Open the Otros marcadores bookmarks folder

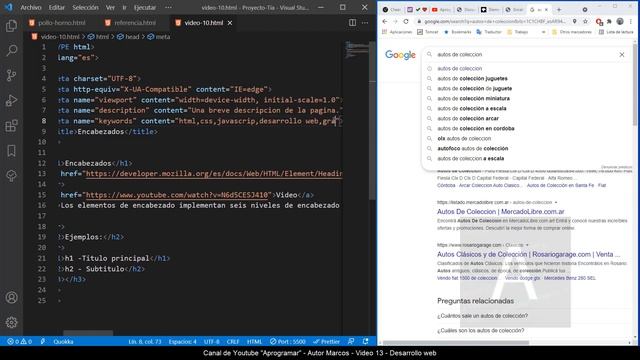571,32
